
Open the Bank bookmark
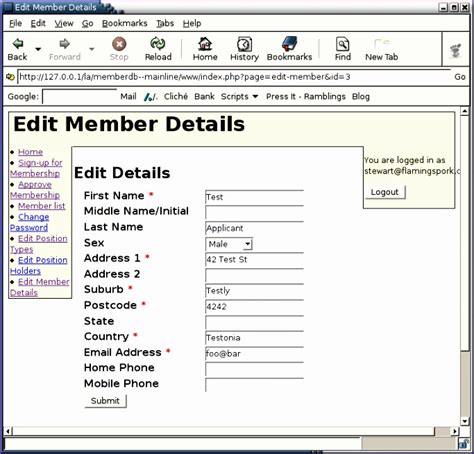[204, 97]
